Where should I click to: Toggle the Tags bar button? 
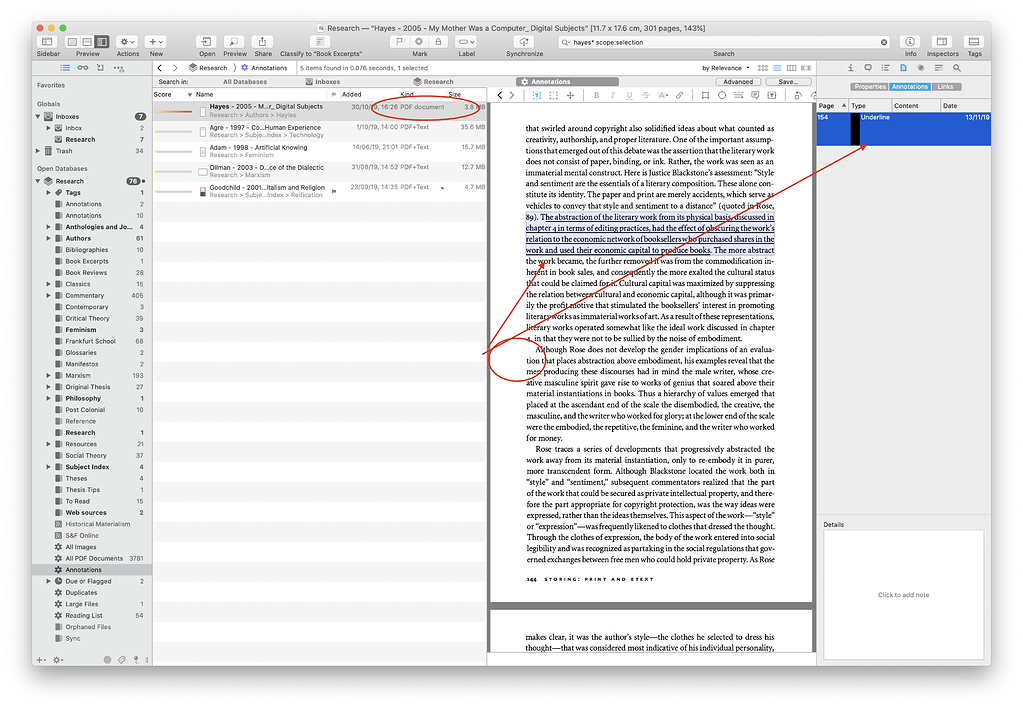(x=974, y=42)
